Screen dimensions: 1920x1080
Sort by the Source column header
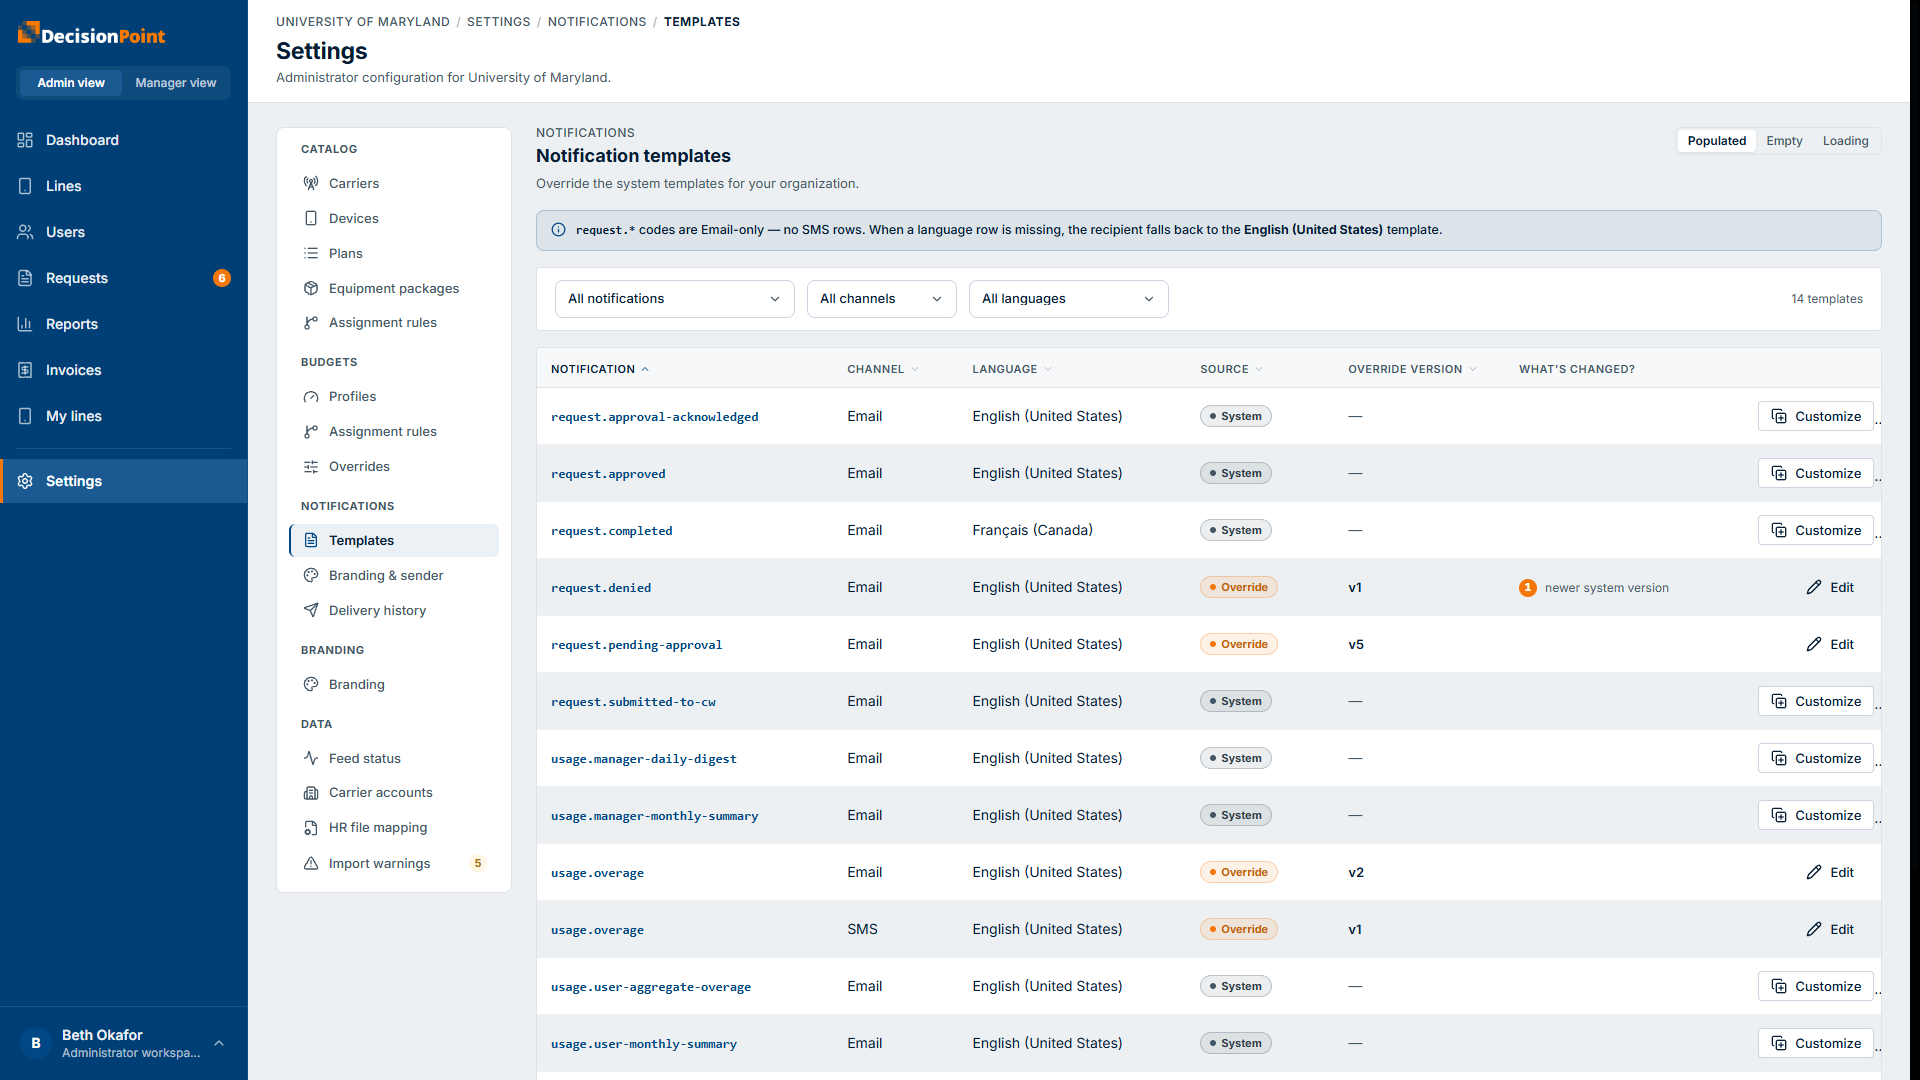pos(1232,369)
